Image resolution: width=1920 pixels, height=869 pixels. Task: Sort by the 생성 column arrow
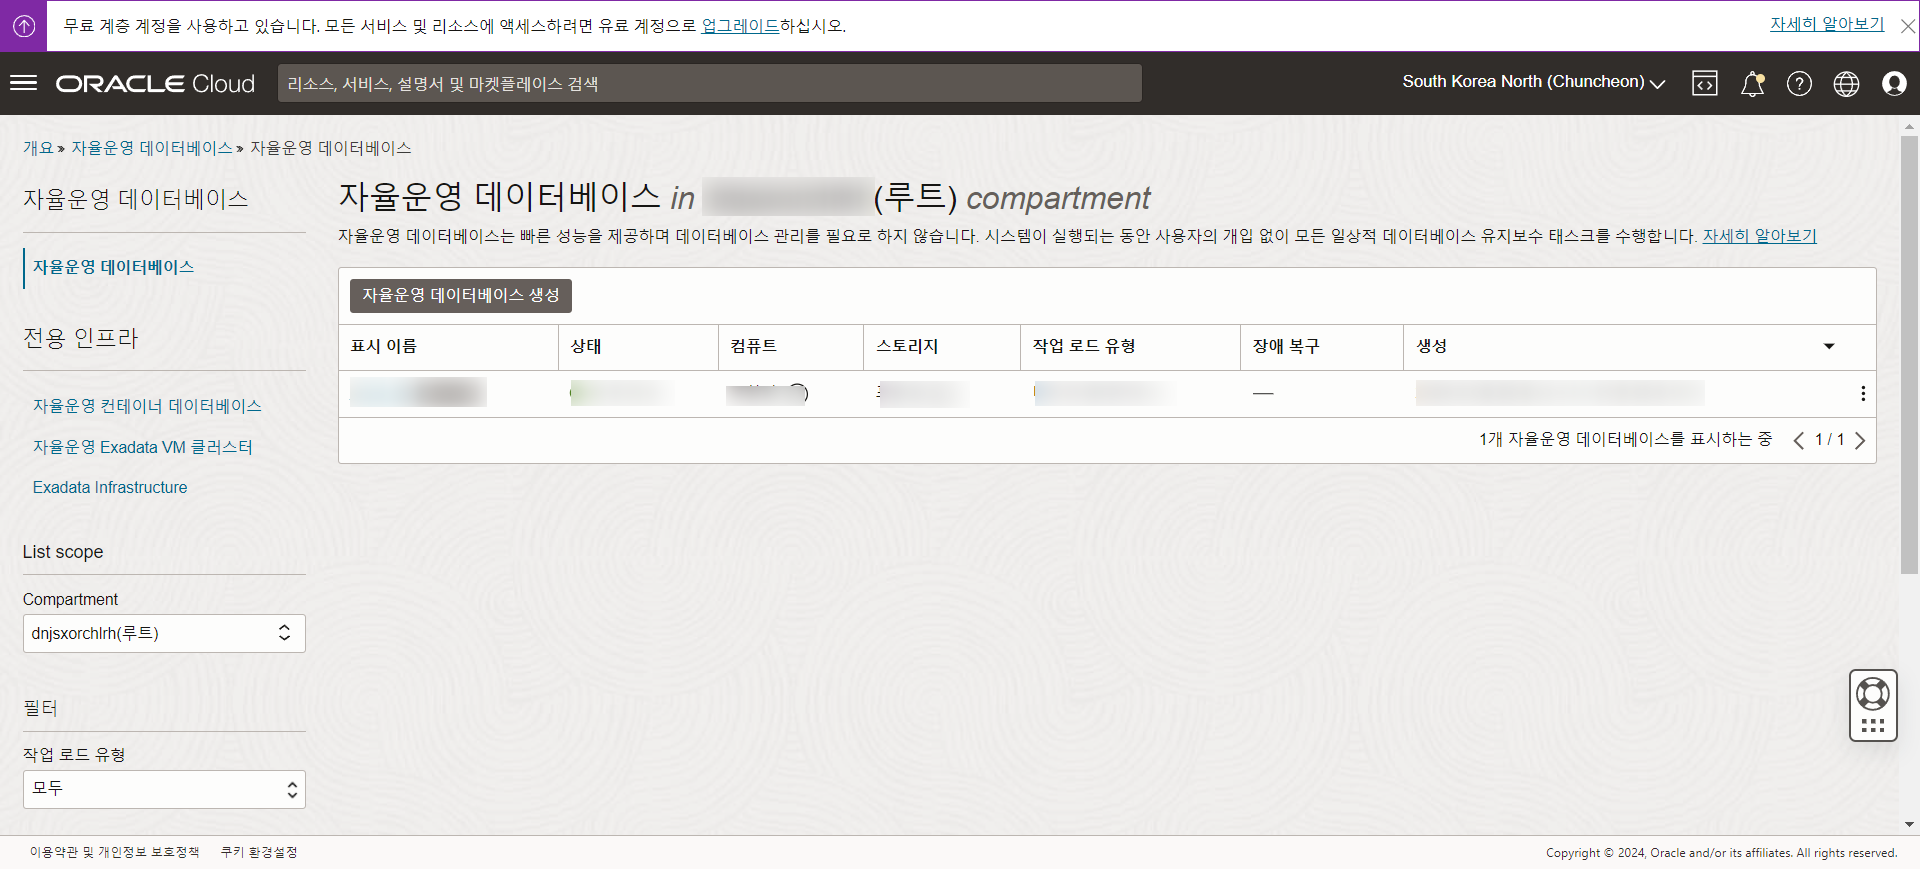pyautogui.click(x=1829, y=346)
